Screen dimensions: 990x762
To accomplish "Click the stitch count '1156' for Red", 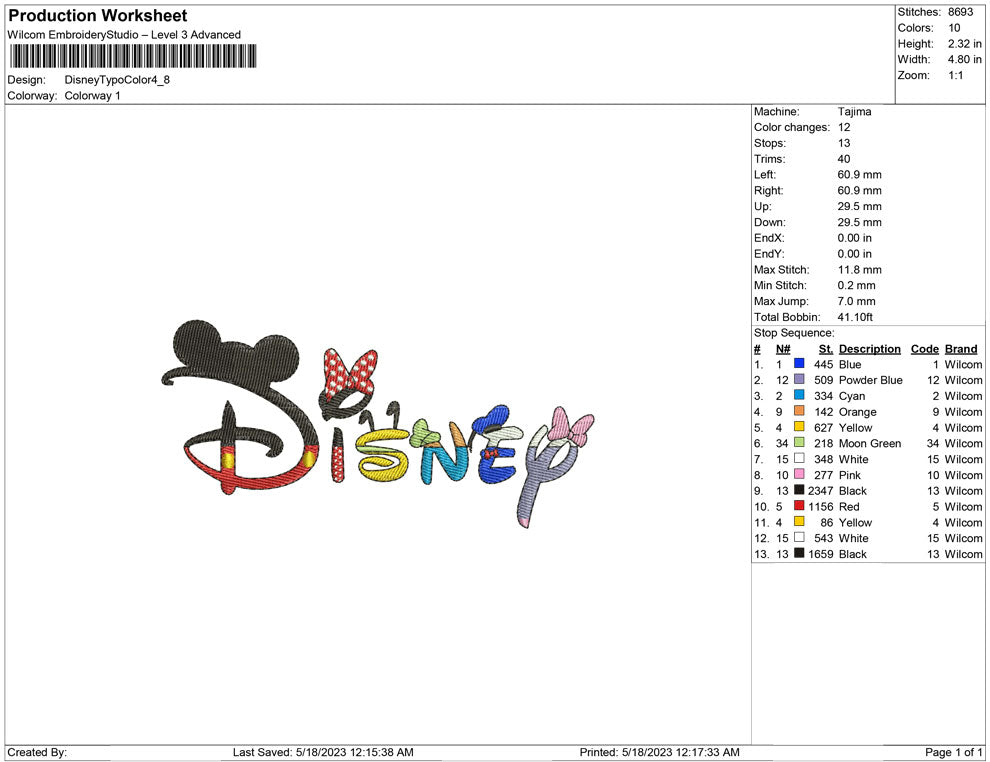I will 821,506.
